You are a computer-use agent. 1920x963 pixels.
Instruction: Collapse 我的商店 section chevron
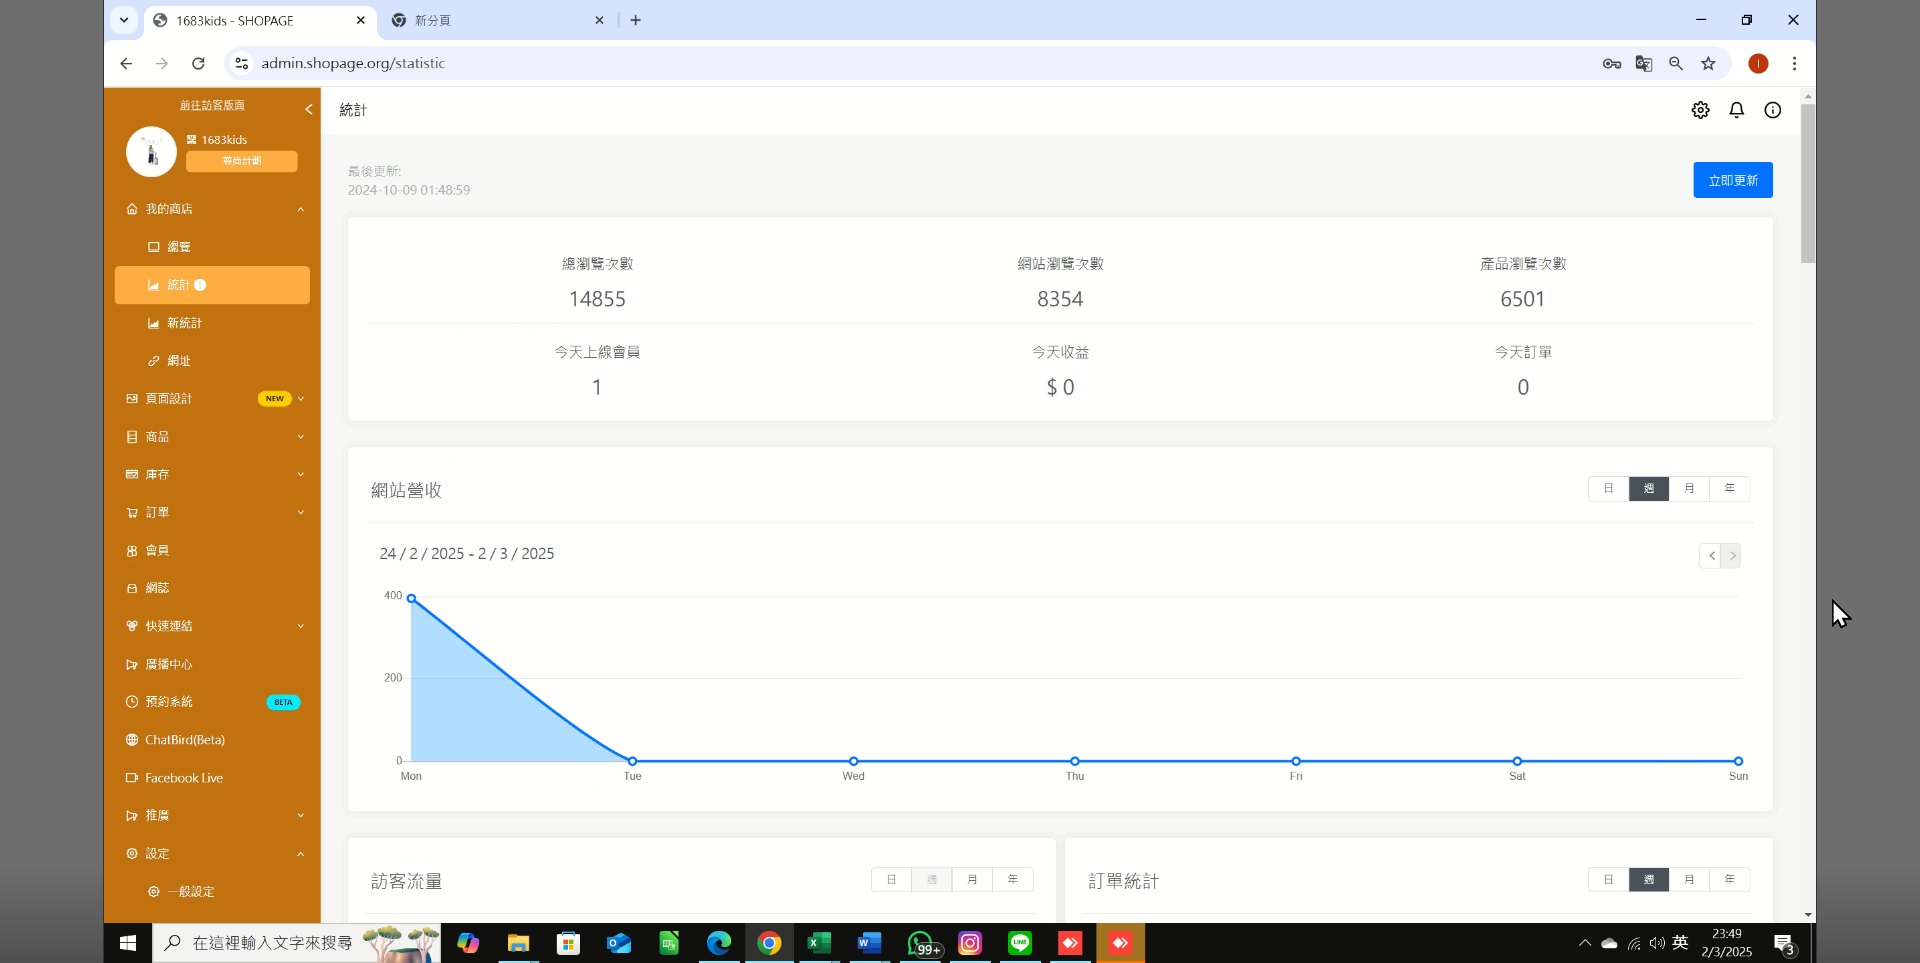click(300, 209)
